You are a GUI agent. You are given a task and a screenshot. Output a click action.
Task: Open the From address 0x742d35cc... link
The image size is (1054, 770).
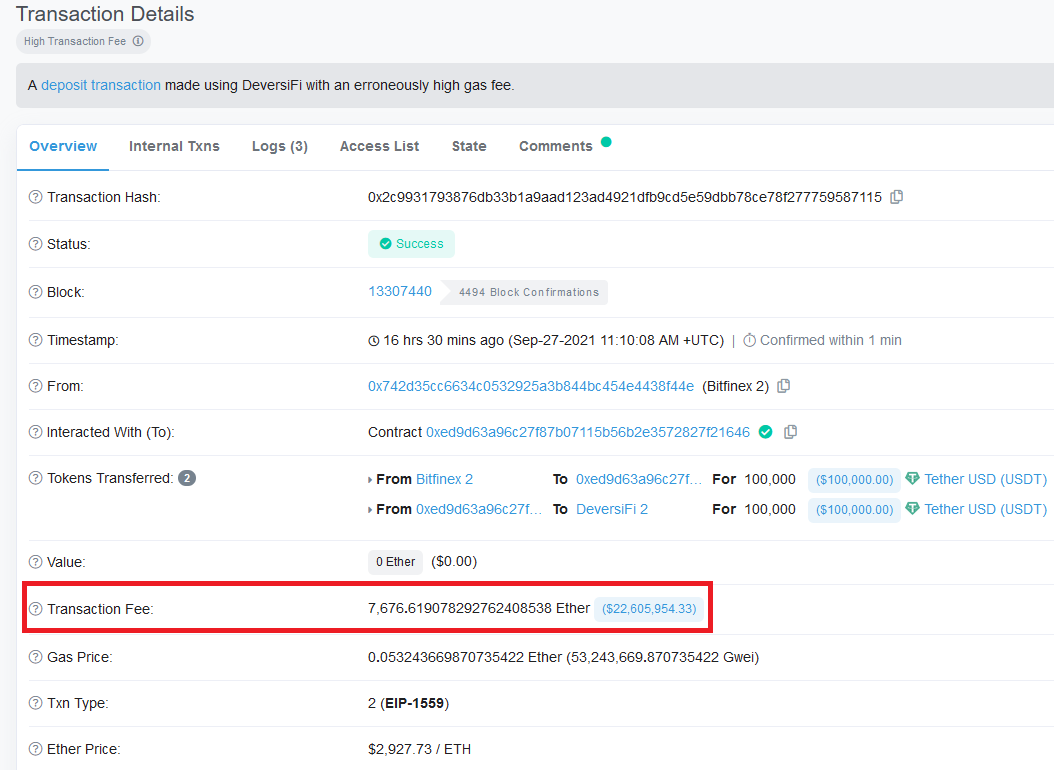point(531,386)
